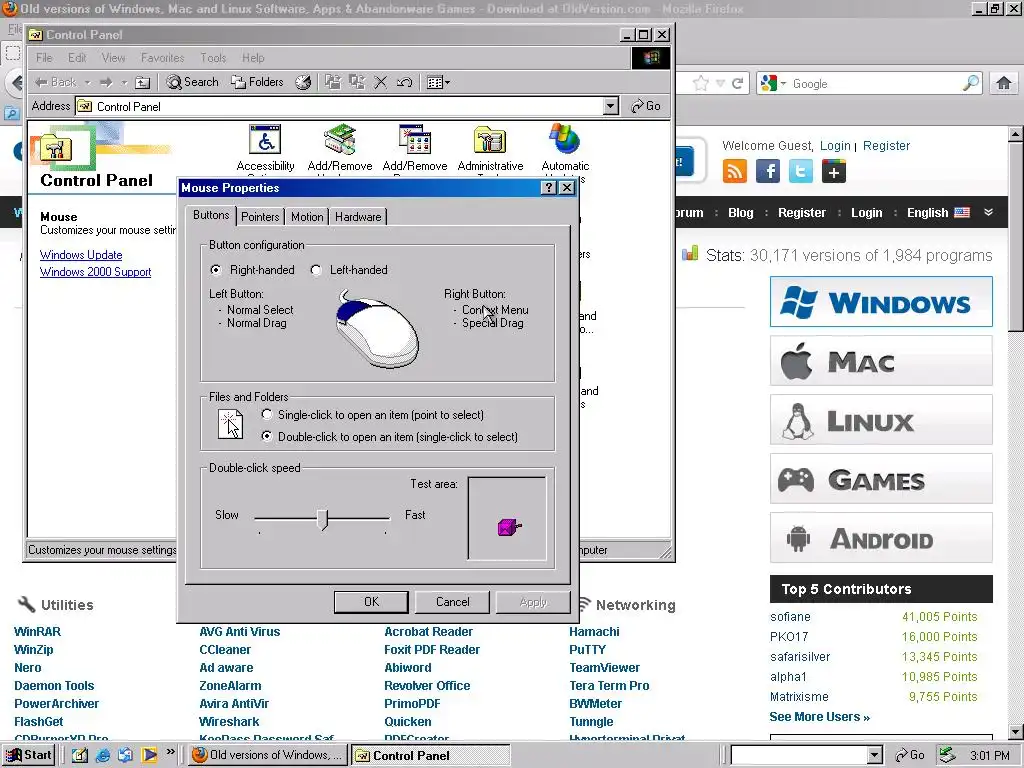Screen dimensions: 1024x768
Task: Select Double-click to open an item option
Action: coord(266,436)
